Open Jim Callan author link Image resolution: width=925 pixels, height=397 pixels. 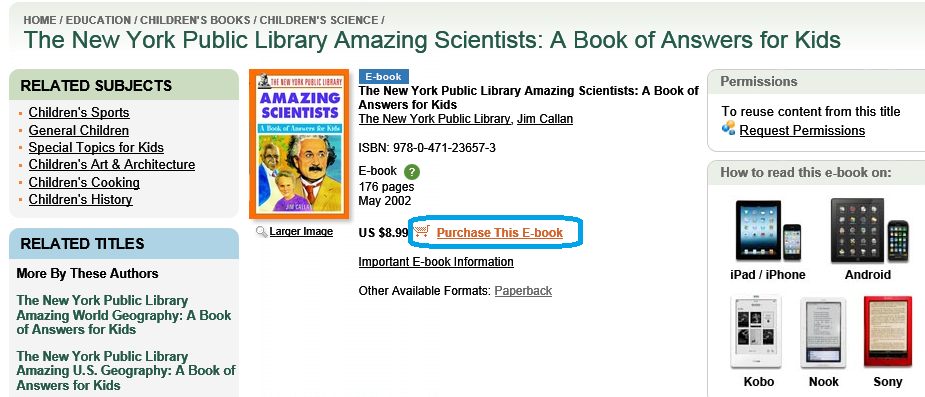coord(544,119)
